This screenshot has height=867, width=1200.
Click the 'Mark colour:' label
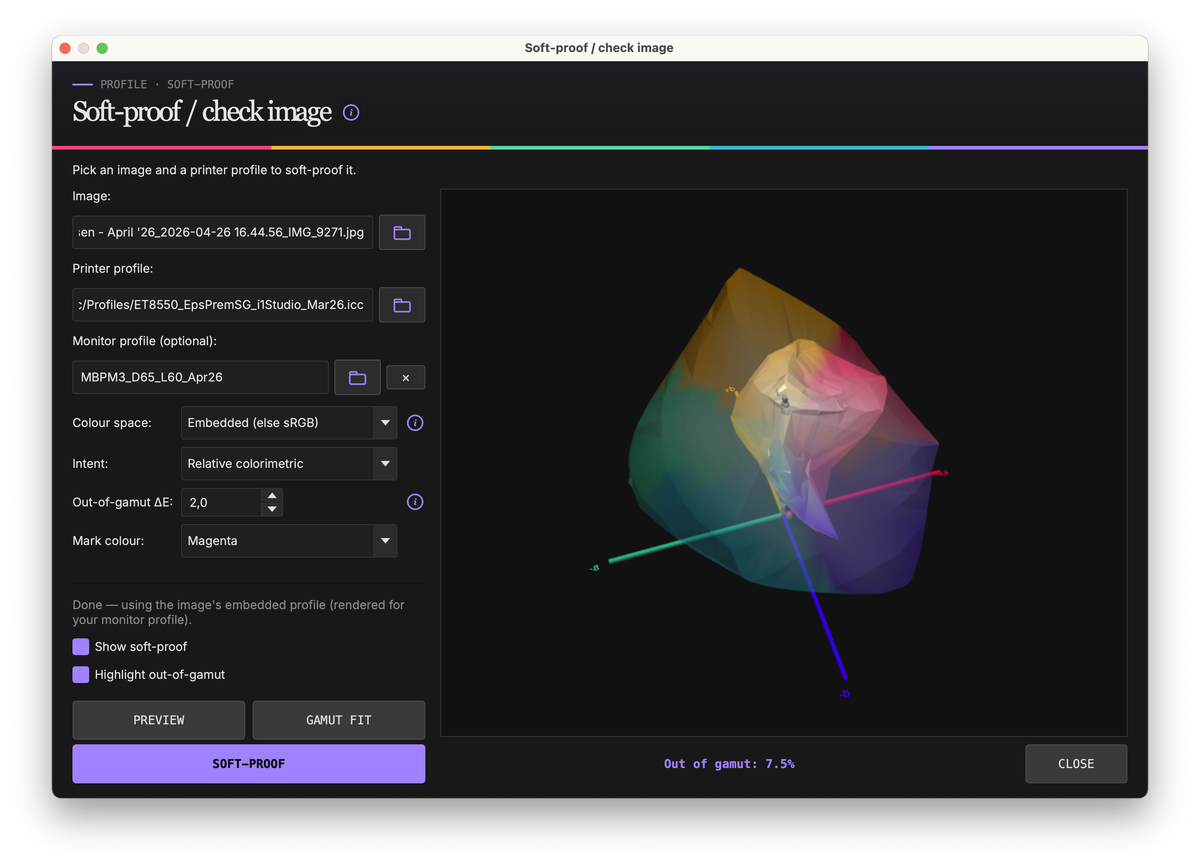[x=108, y=541]
